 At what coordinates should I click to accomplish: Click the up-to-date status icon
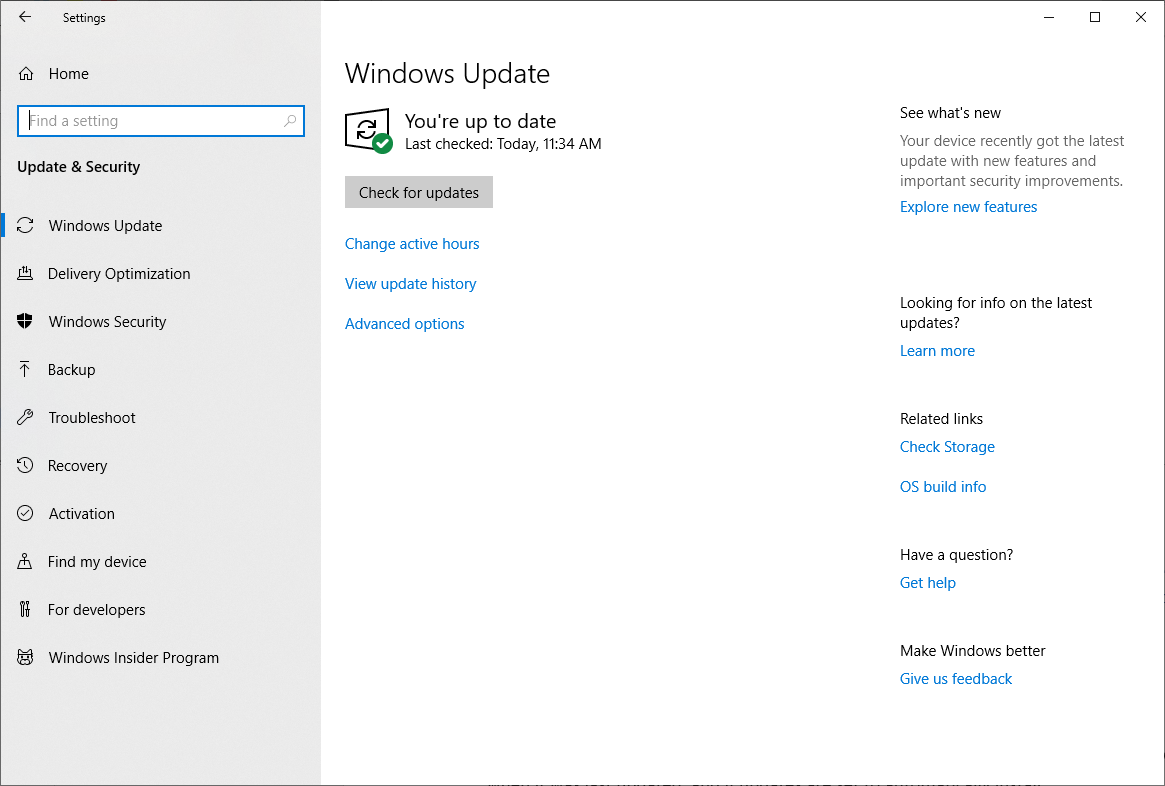[x=369, y=131]
